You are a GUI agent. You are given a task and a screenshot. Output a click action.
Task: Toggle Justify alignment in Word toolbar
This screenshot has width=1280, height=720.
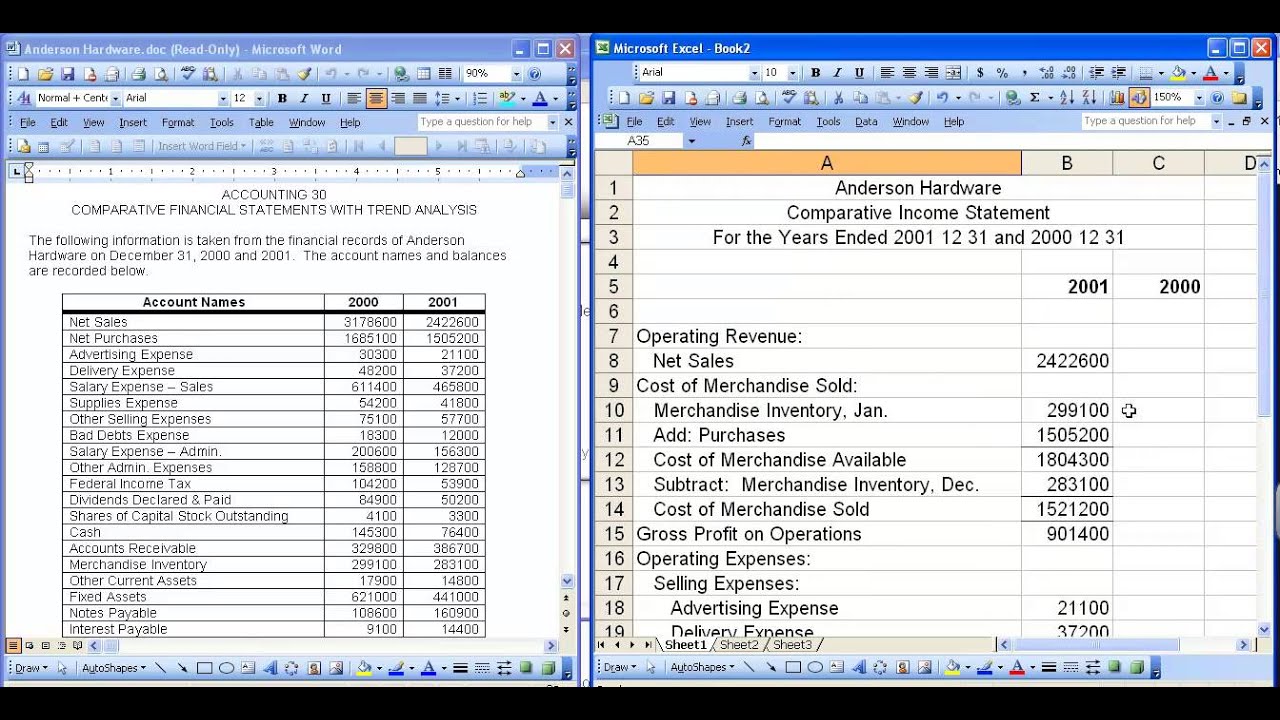[x=420, y=98]
